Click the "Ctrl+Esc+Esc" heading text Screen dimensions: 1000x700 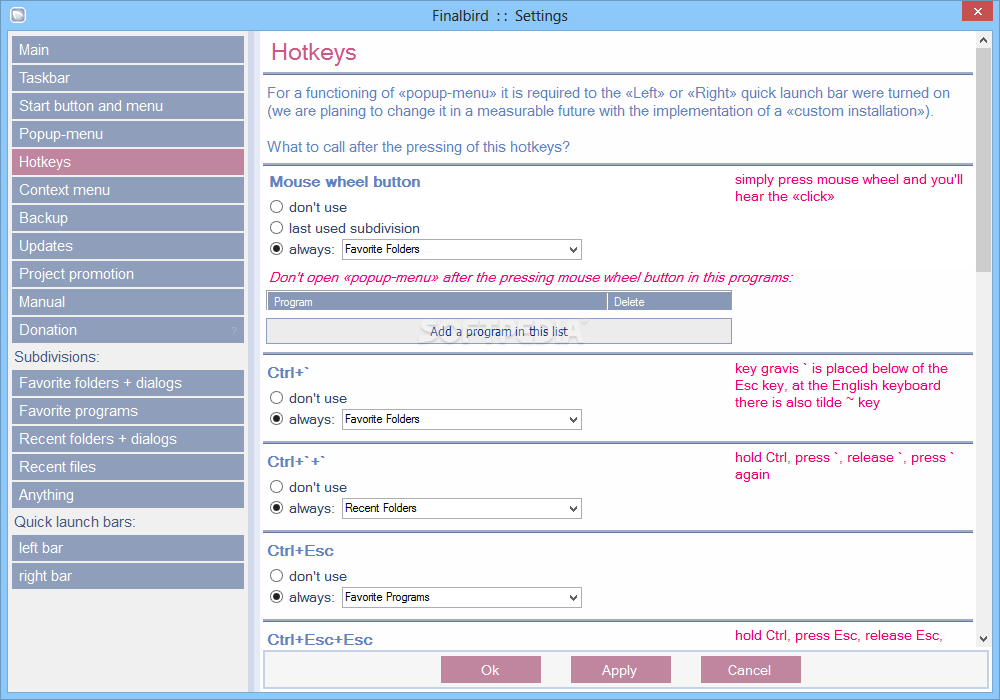320,640
